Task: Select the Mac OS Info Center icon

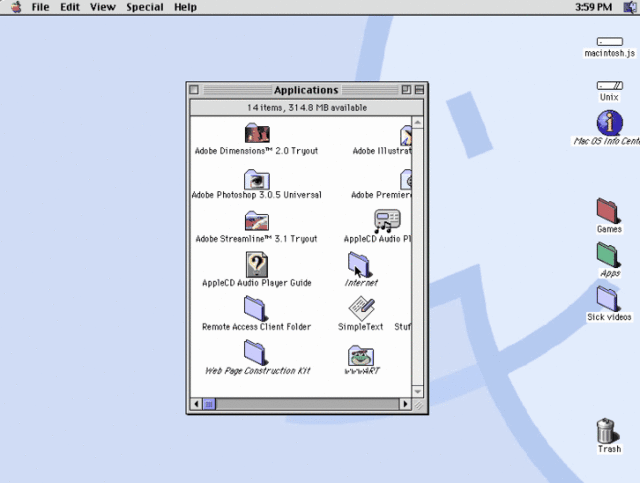Action: click(x=610, y=122)
